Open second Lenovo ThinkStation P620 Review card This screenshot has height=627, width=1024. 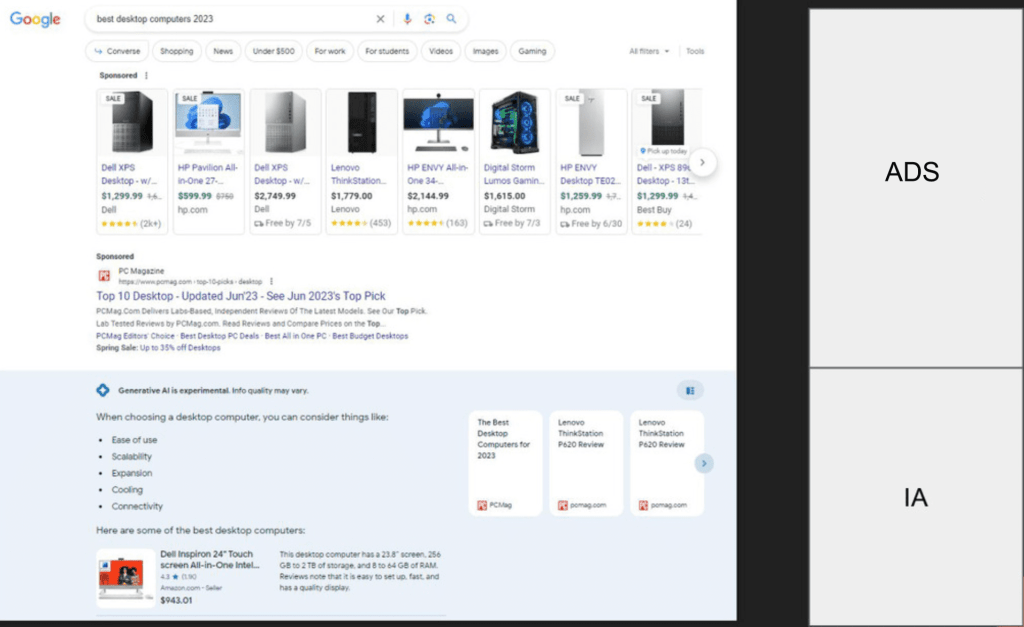coord(667,463)
